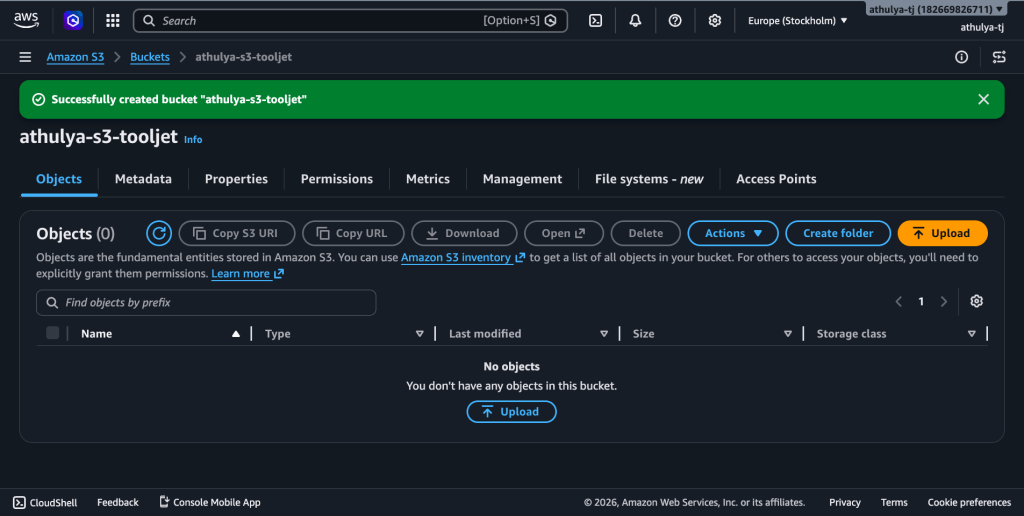The width and height of the screenshot is (1024, 516).
Task: Open the Amazon S3 inventory link
Action: 462,257
